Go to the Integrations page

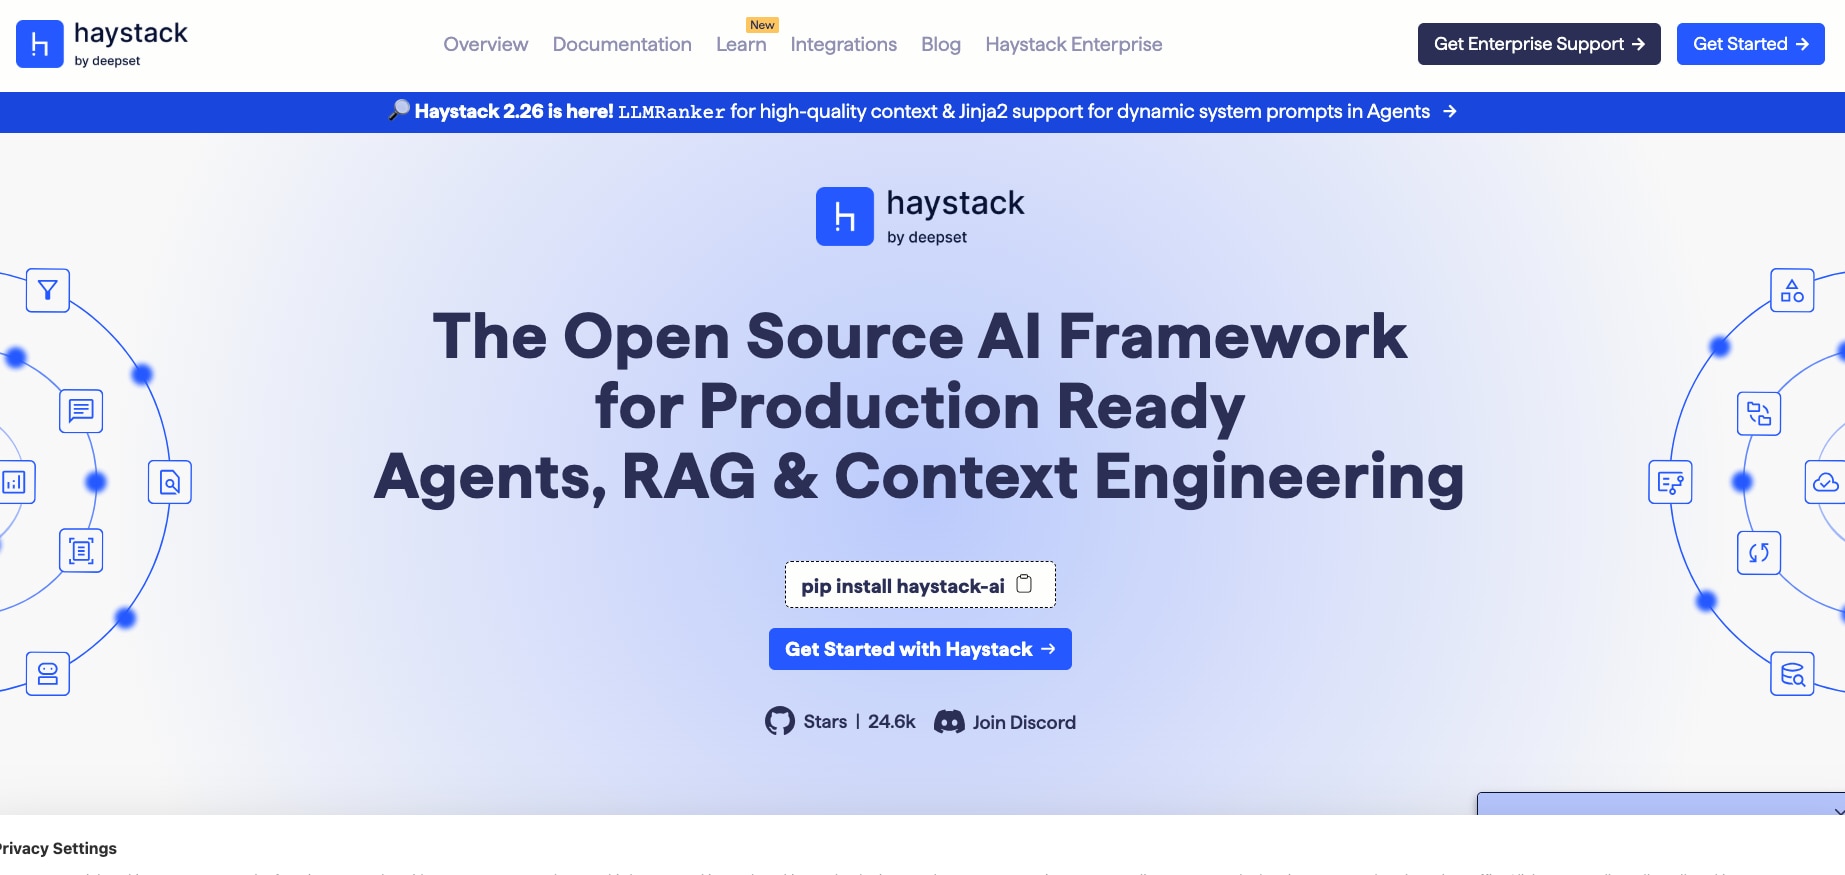tap(843, 44)
